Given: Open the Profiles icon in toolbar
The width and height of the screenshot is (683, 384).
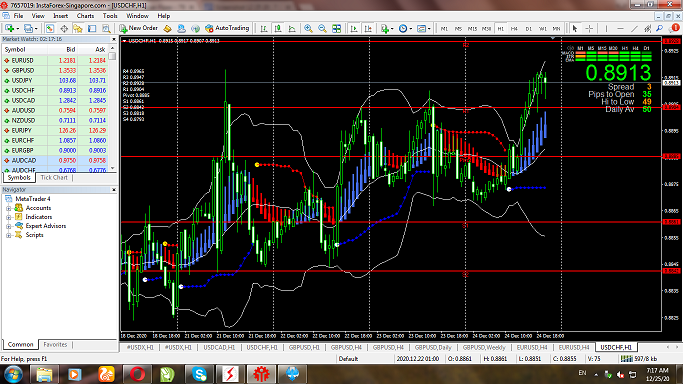Looking at the screenshot, I should pyautogui.click(x=28, y=28).
